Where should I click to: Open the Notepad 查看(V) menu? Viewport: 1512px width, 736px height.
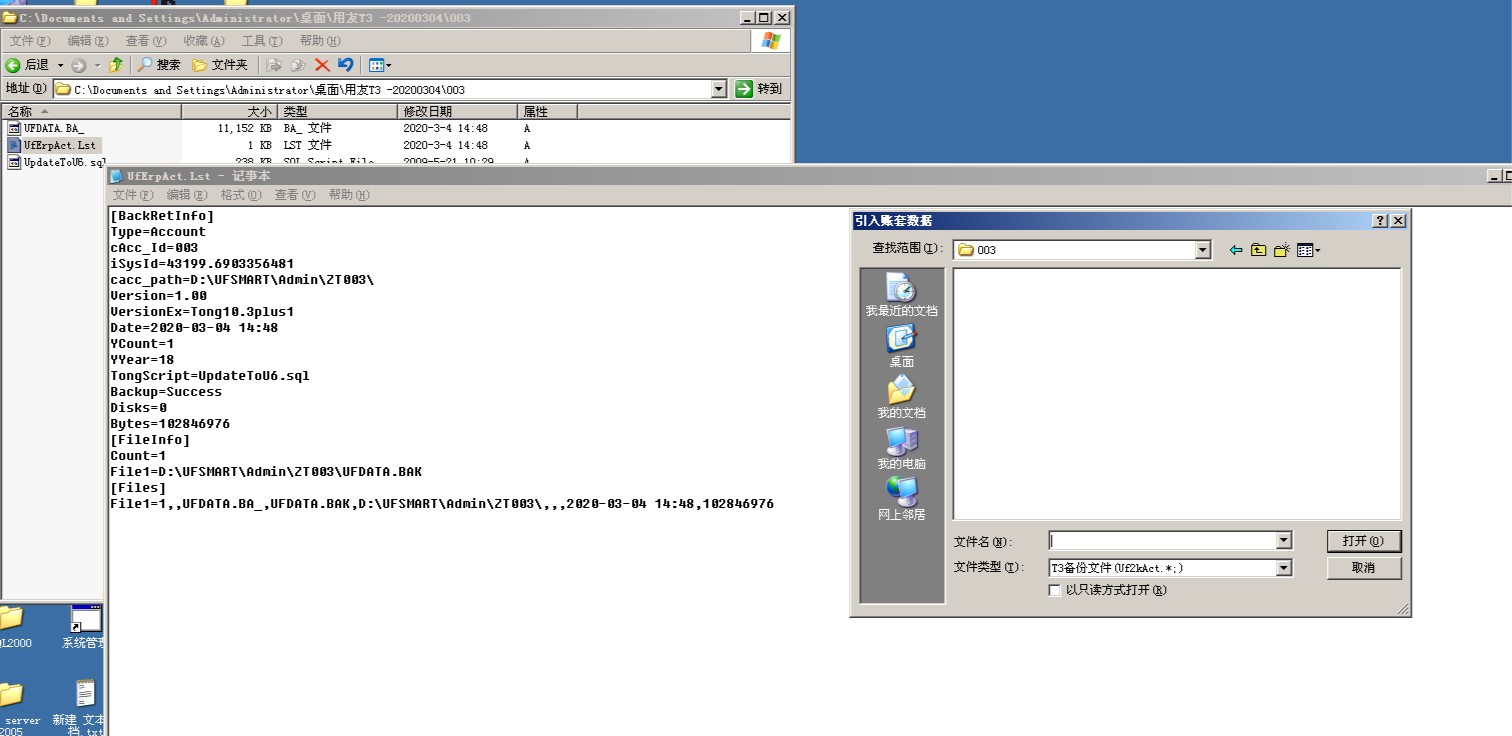point(295,195)
